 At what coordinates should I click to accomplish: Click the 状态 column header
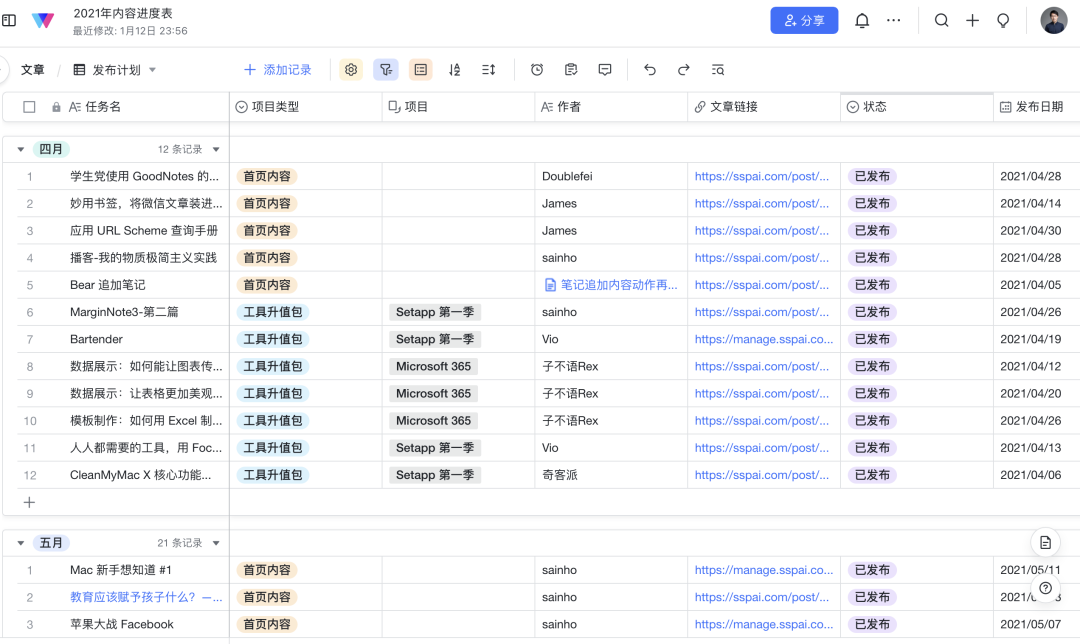[875, 107]
